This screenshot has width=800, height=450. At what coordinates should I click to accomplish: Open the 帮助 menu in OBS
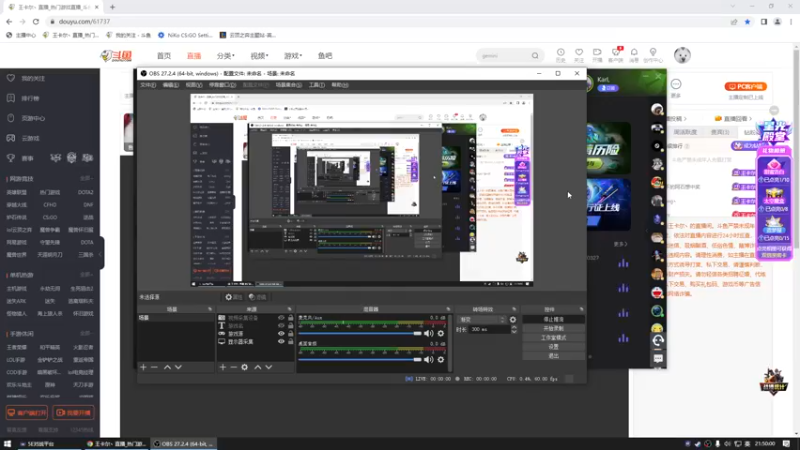coord(340,85)
